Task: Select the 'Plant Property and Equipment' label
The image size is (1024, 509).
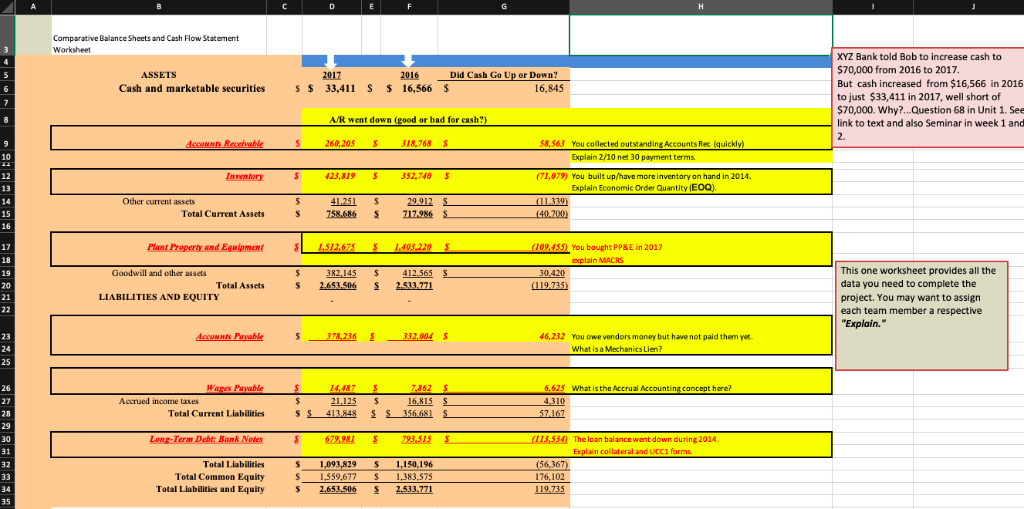Action: pos(206,247)
